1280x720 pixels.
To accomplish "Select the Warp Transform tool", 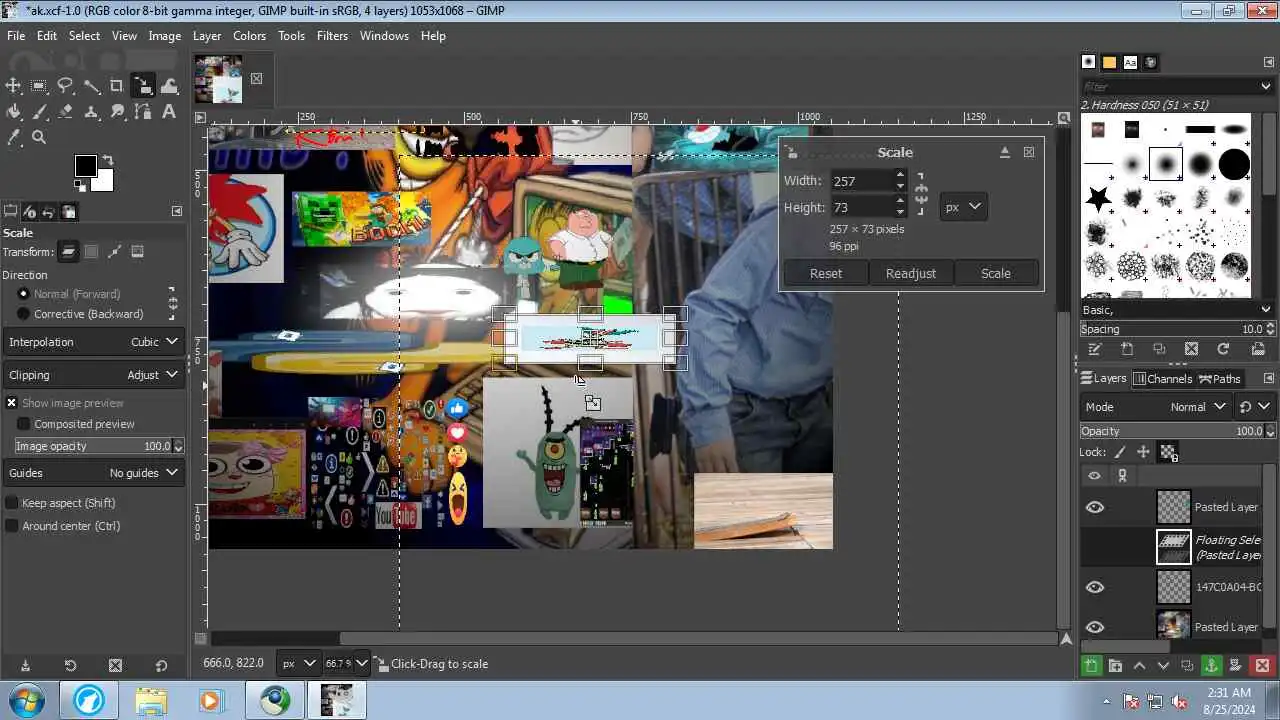I will [x=169, y=86].
